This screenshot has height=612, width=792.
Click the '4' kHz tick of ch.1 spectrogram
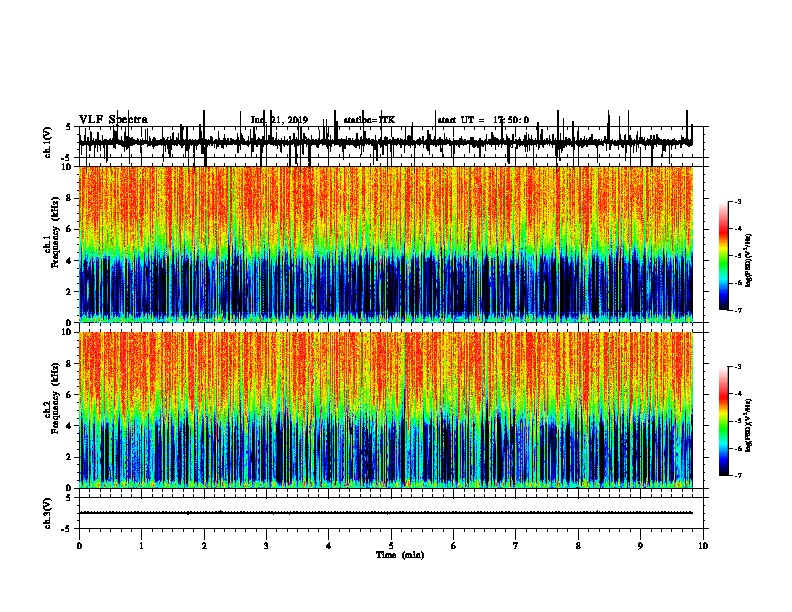point(69,261)
